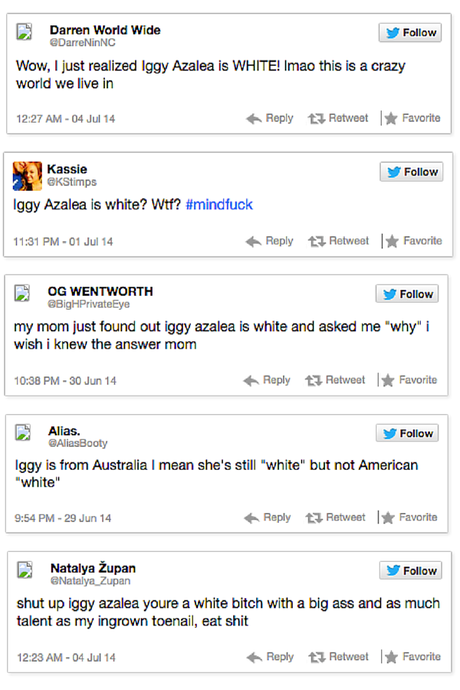The height and width of the screenshot is (690, 460).
Task: Open the @DarreNinNC handle
Action: point(82,43)
